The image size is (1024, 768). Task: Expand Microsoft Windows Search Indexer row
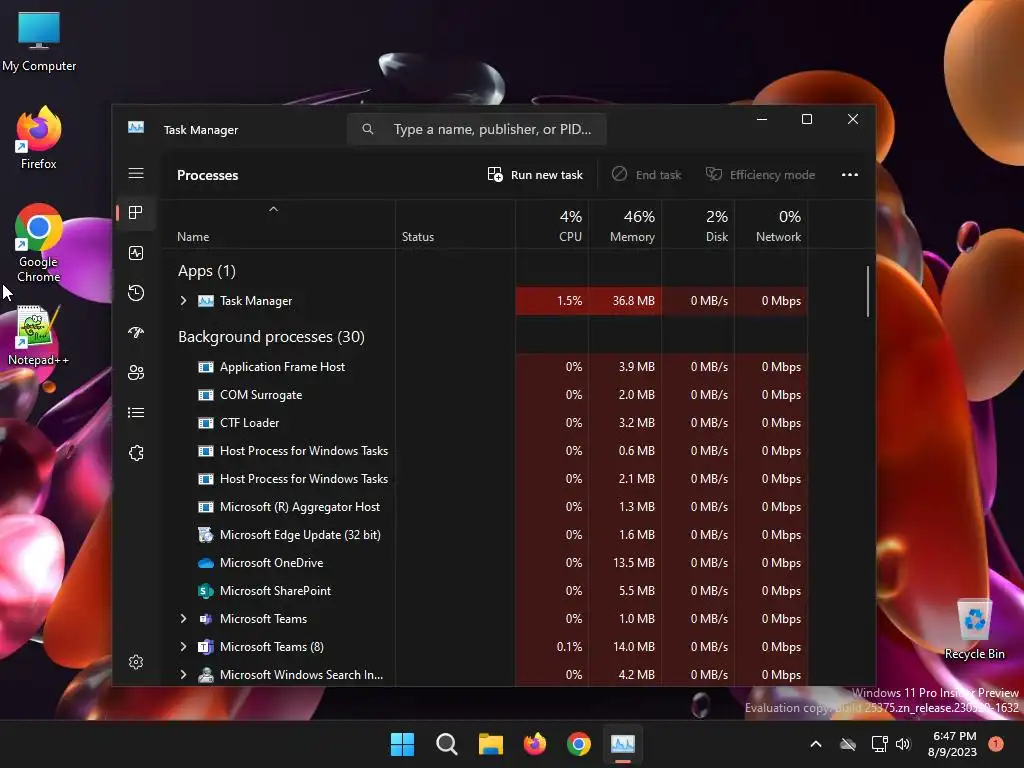[x=184, y=675]
